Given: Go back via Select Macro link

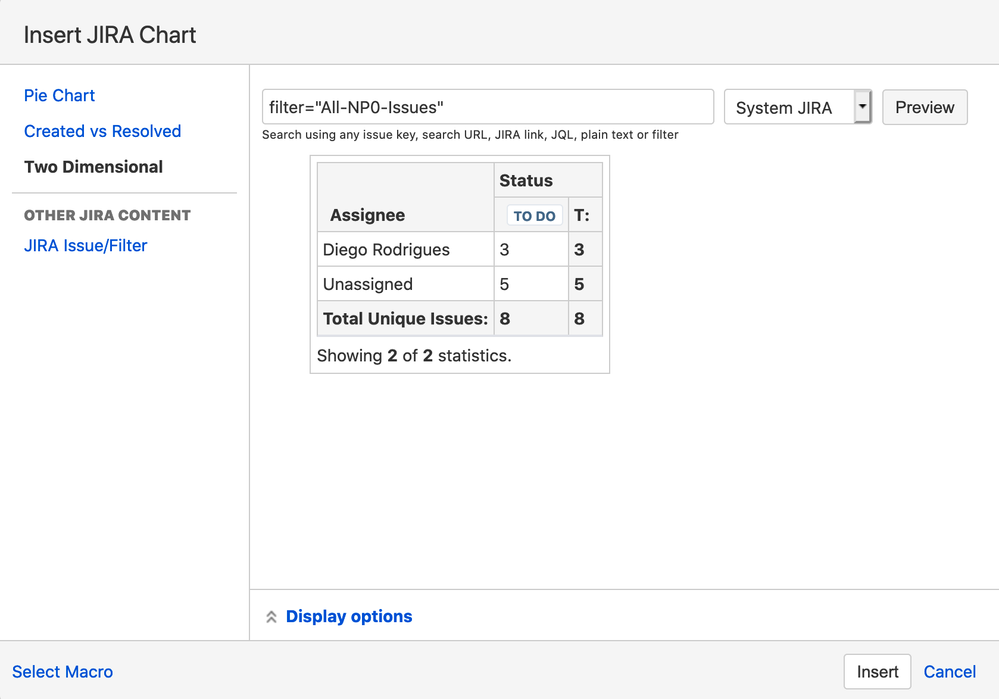Looking at the screenshot, I should [62, 672].
